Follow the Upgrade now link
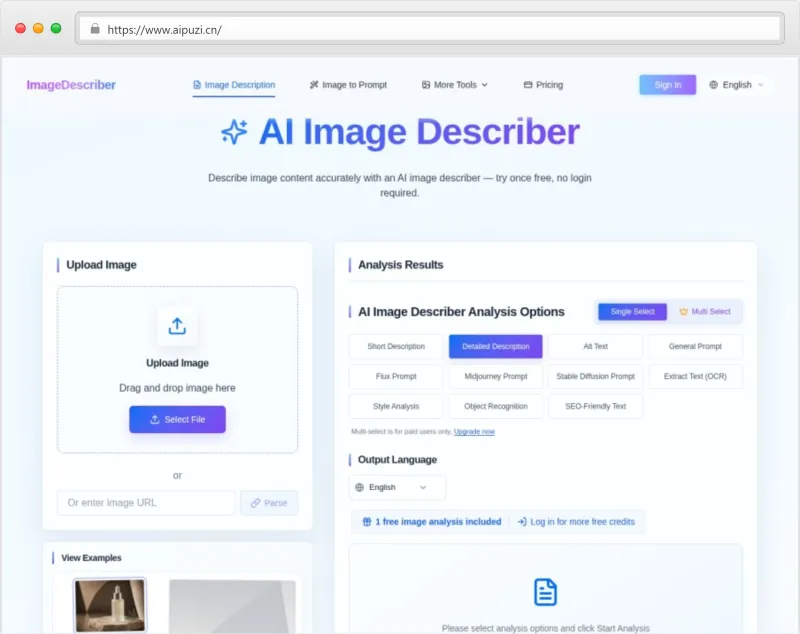Screen dimensions: 800x634 [474, 432]
